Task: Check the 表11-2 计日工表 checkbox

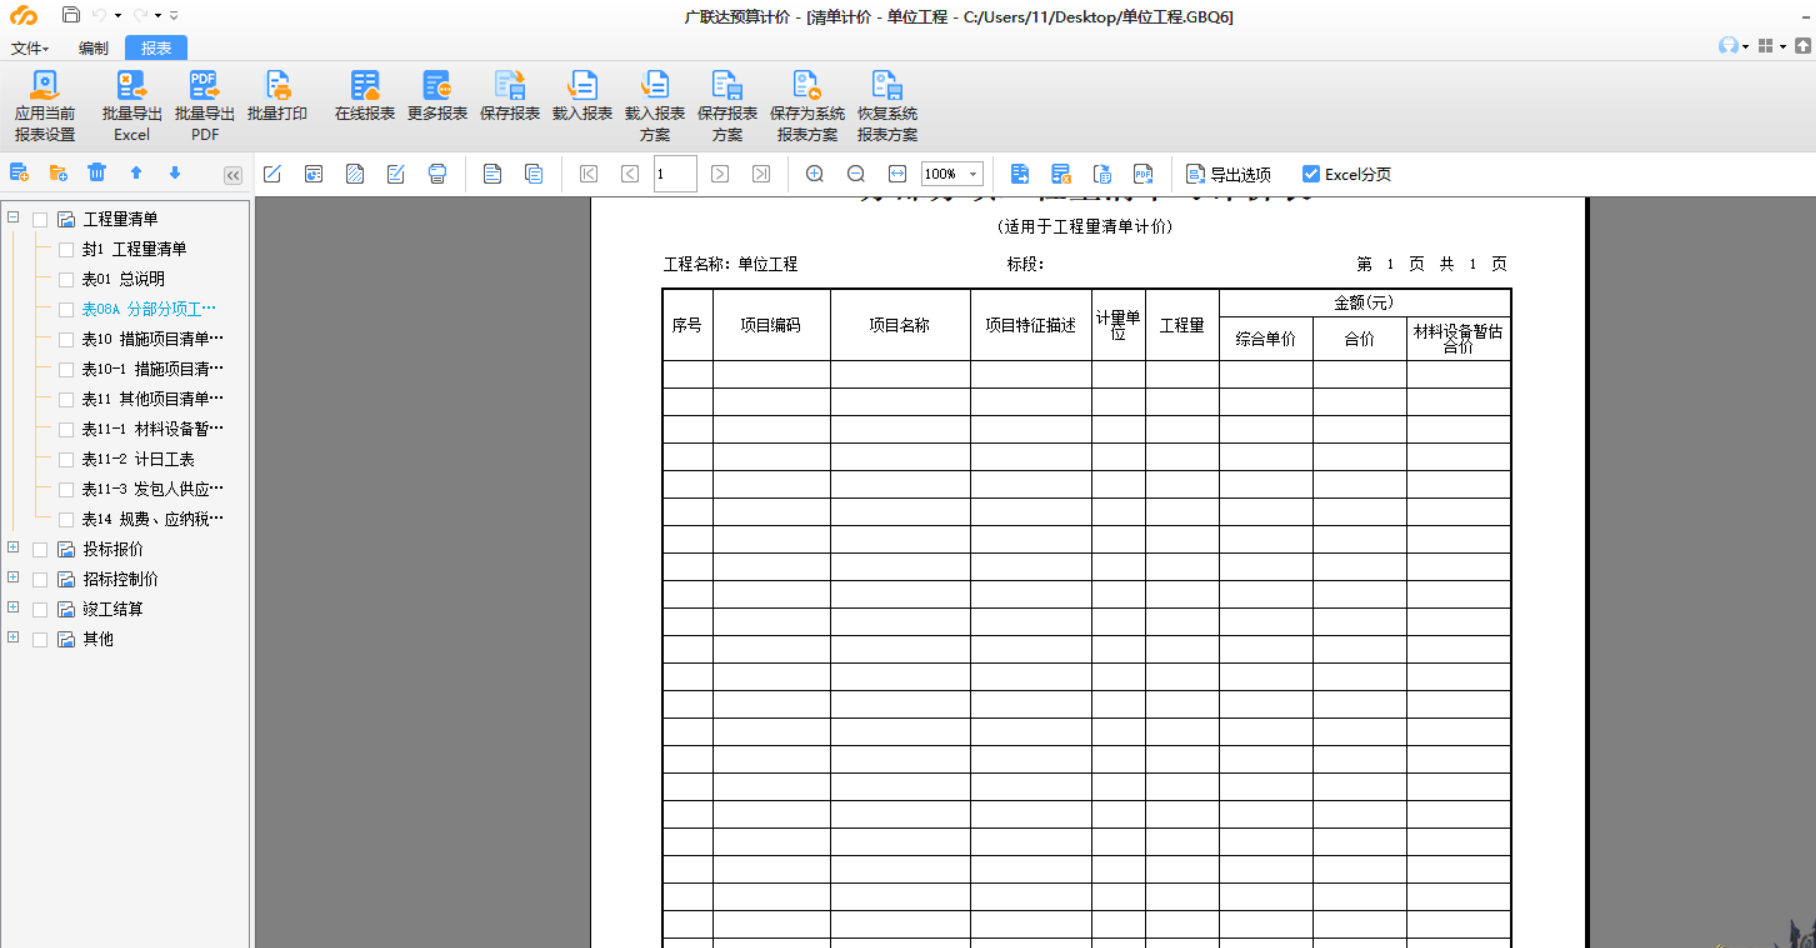Action: point(66,459)
